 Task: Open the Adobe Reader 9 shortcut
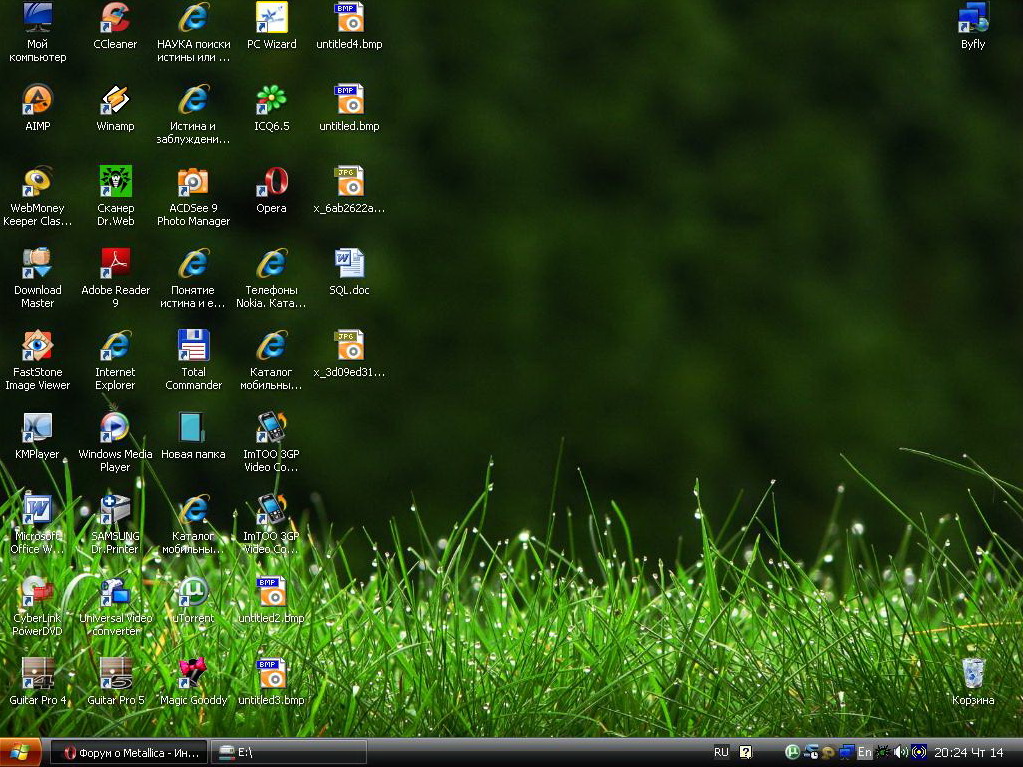[115, 264]
